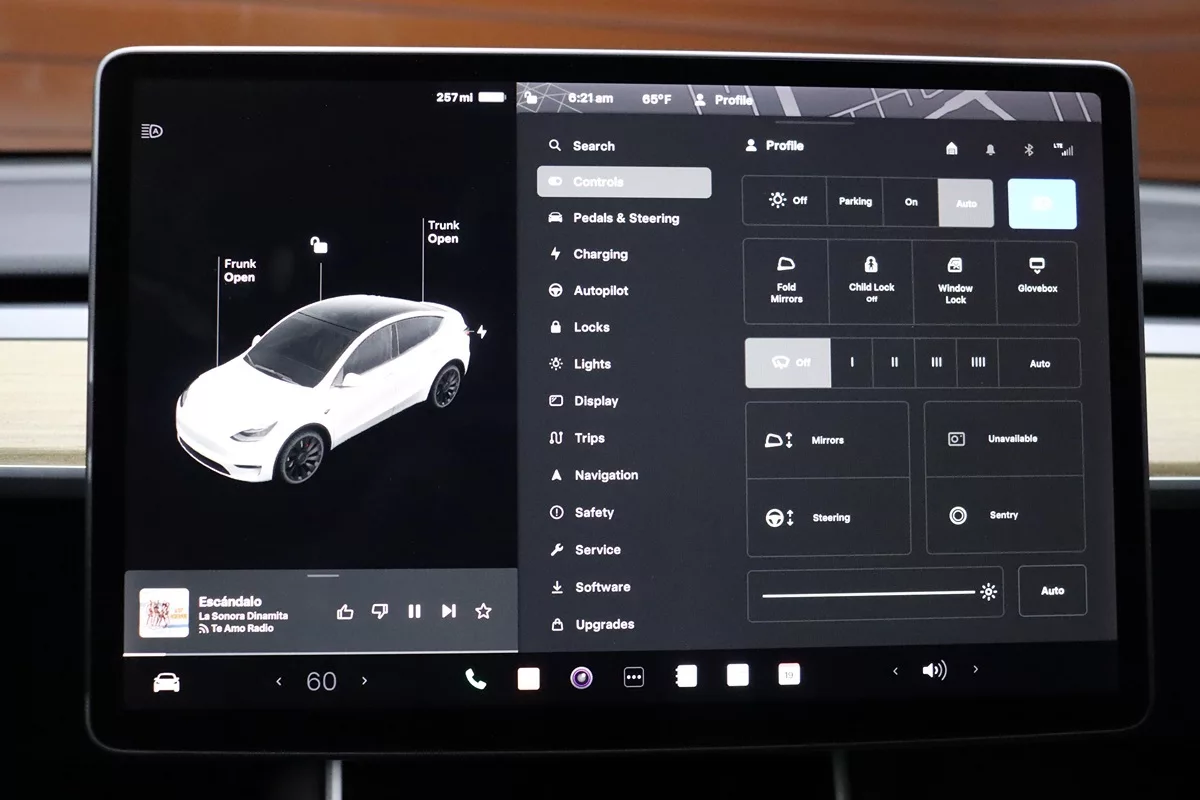The height and width of the screenshot is (800, 1200).
Task: Unlock the car using the padlock icon
Action: coord(319,245)
